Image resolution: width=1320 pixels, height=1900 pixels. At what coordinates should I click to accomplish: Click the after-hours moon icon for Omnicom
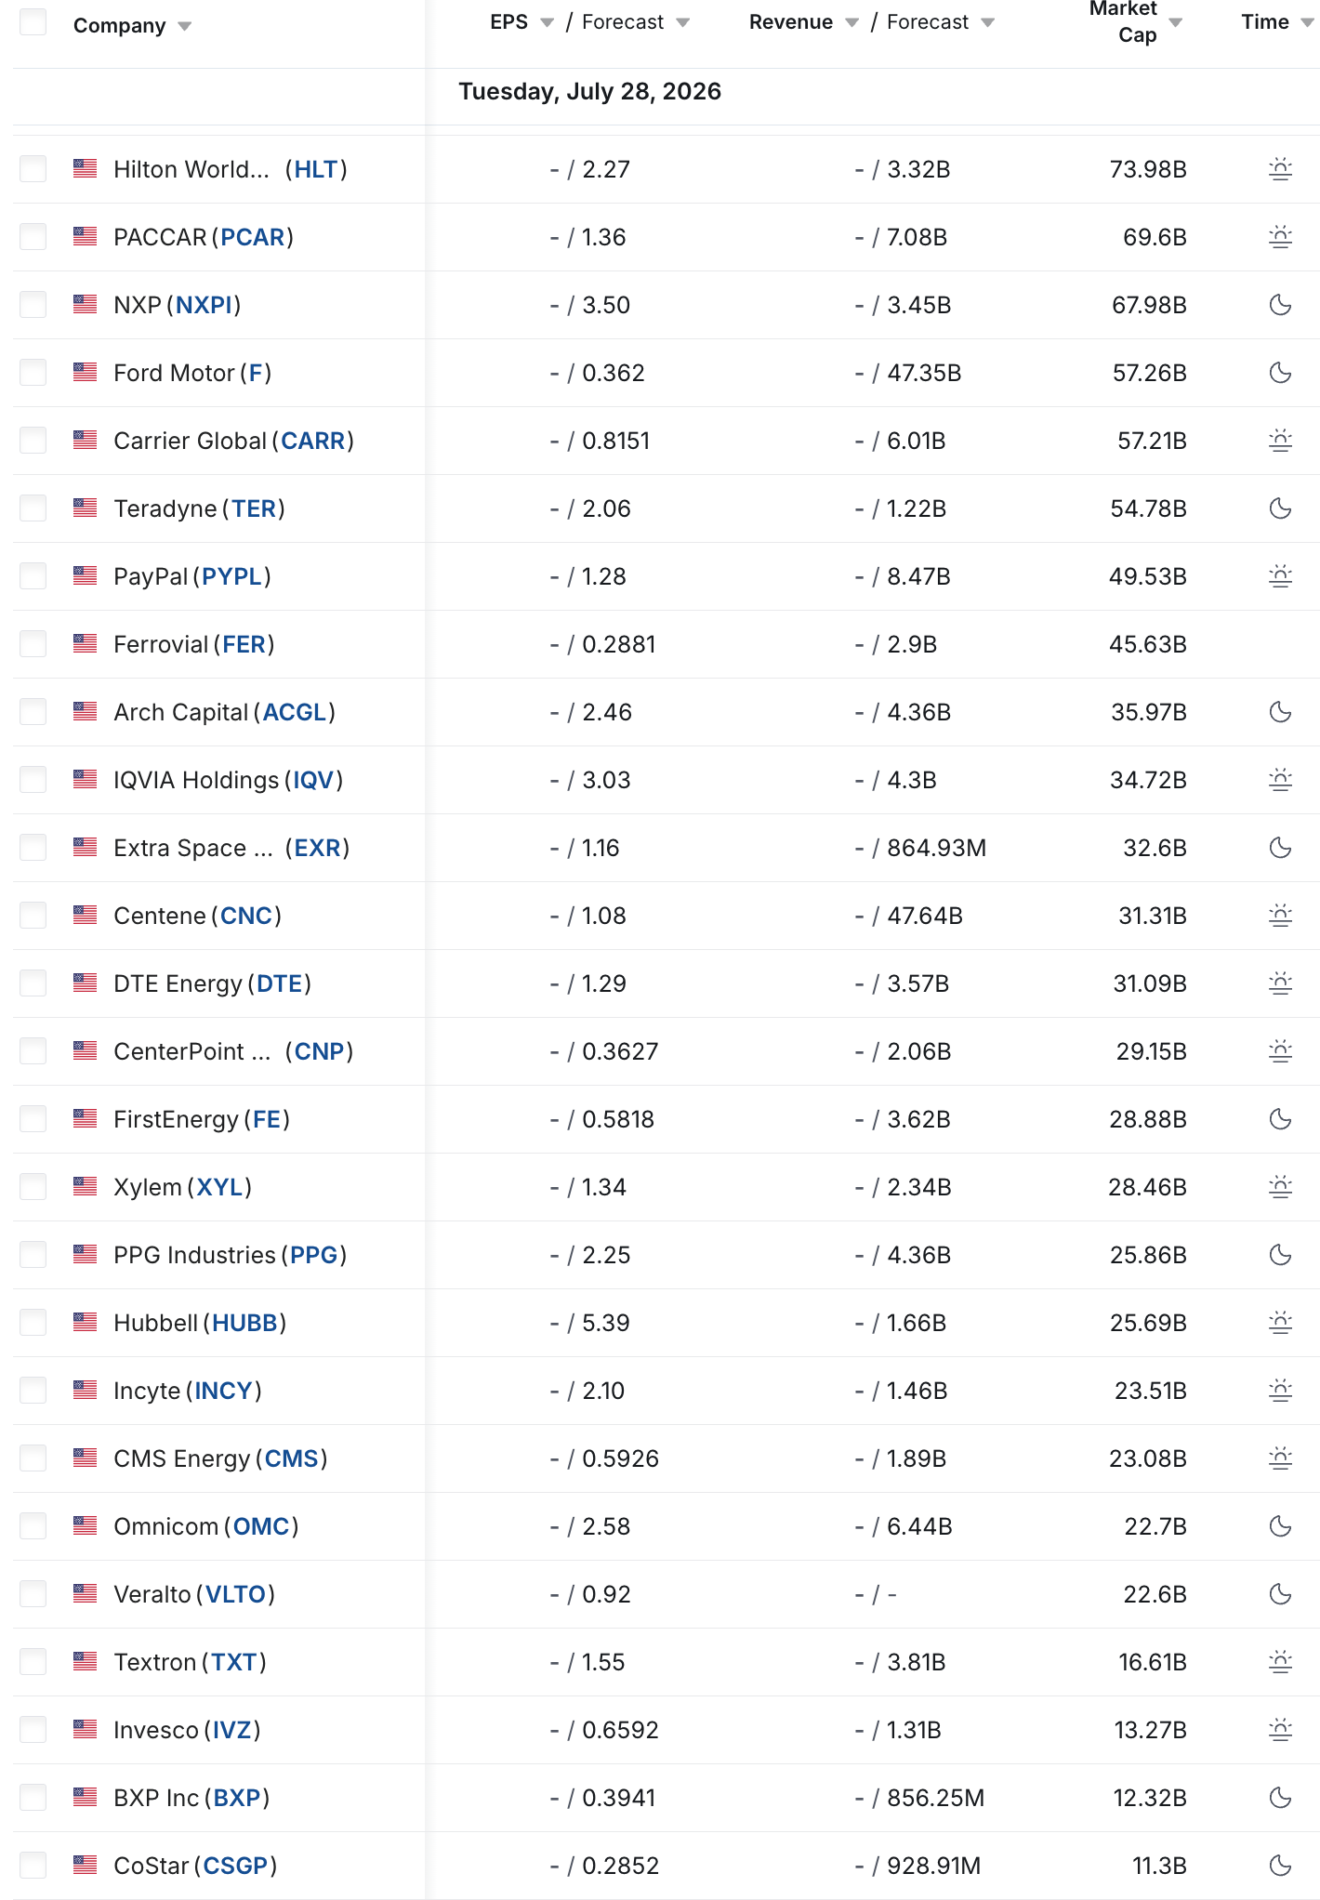tap(1280, 1526)
